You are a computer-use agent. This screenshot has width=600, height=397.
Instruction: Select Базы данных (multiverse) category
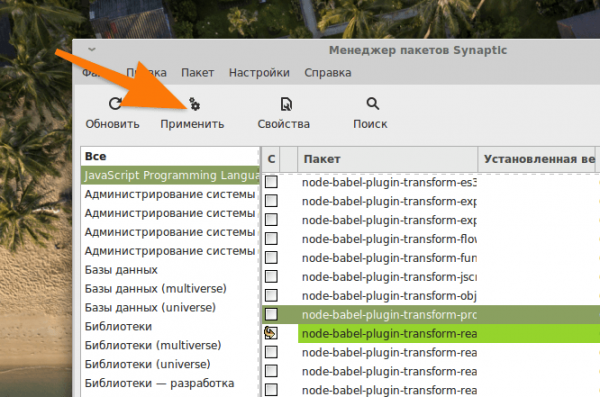170,289
